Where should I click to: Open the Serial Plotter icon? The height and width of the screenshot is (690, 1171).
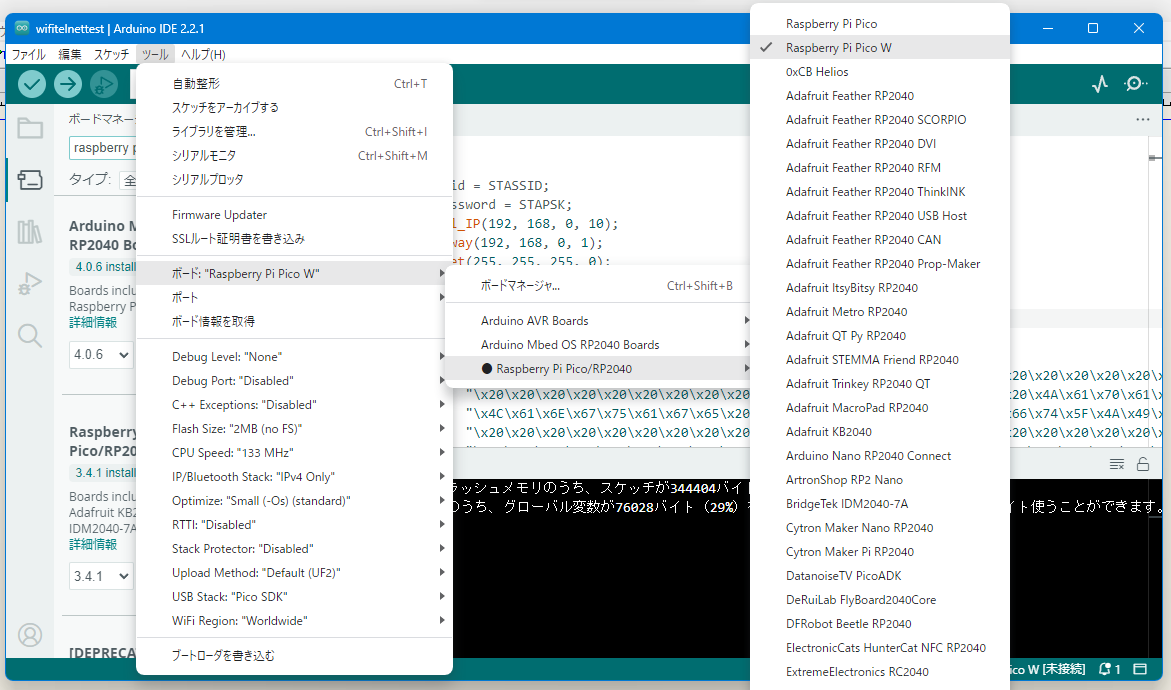(1099, 84)
